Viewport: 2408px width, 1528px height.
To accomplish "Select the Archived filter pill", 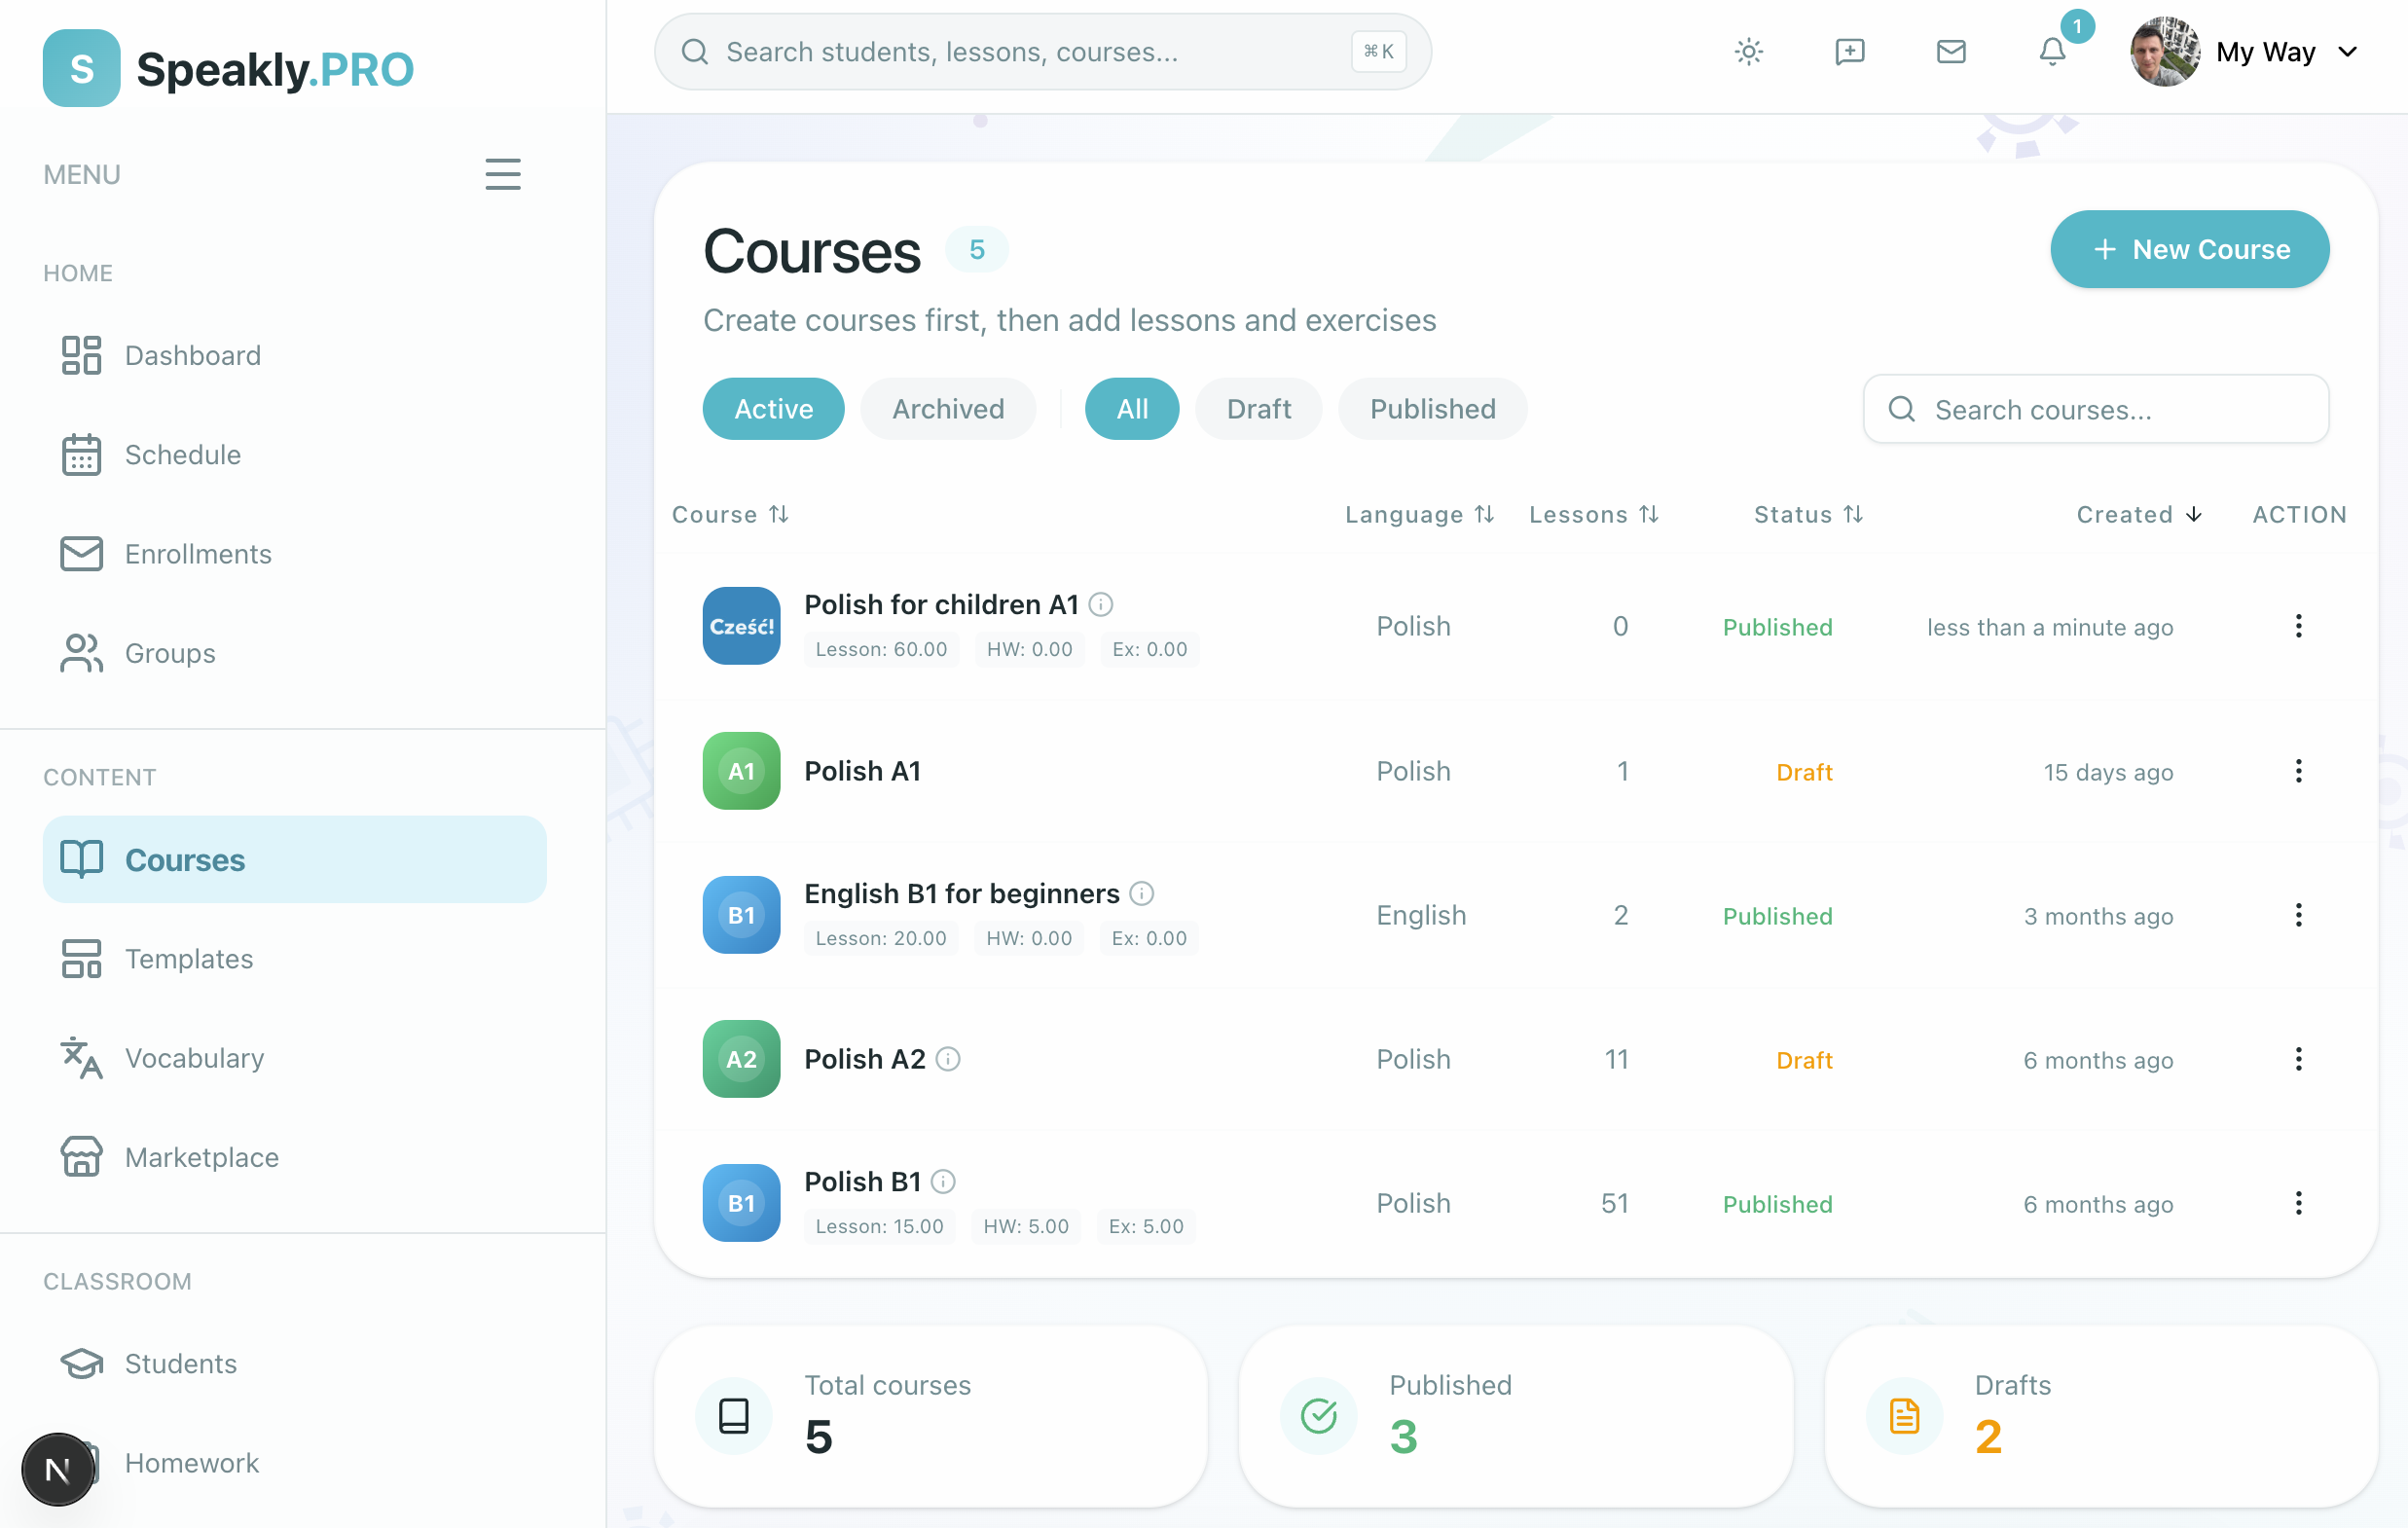I will (947, 409).
